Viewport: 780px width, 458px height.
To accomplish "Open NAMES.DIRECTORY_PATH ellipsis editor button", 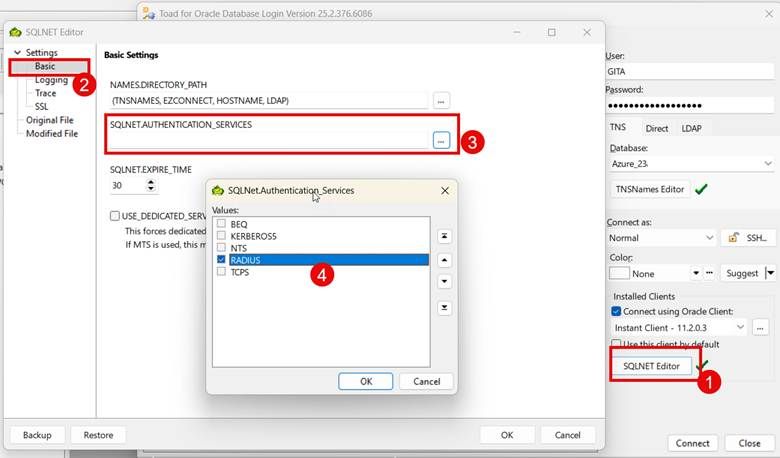I will (x=441, y=101).
